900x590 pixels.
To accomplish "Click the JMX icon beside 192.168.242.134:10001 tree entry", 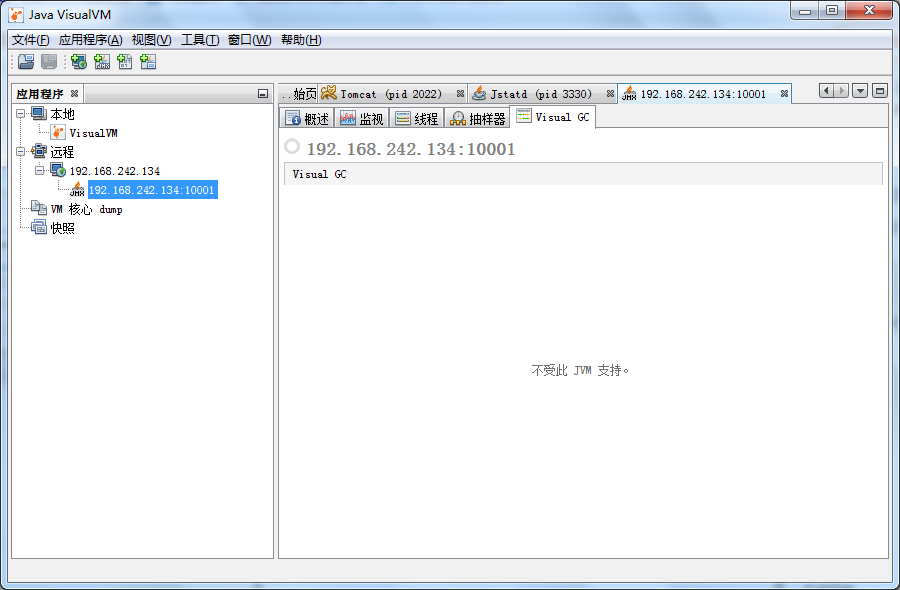I will (77, 189).
